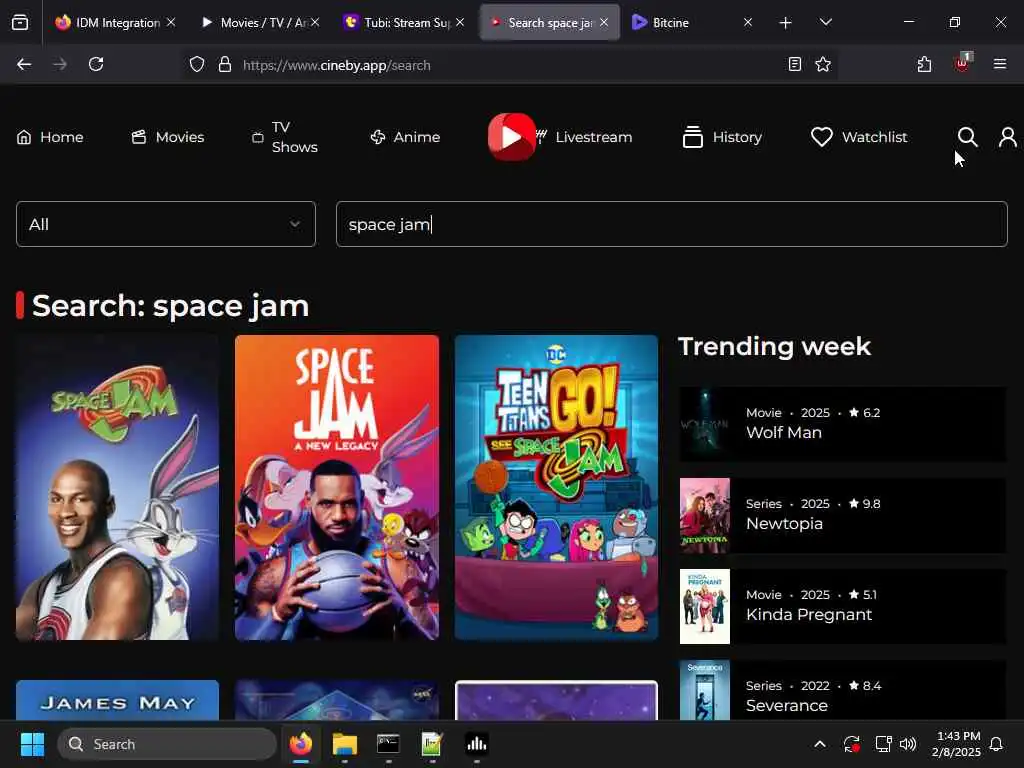Screen dimensions: 1024x768
Task: Open tracking protection shield icon
Action: 197,65
